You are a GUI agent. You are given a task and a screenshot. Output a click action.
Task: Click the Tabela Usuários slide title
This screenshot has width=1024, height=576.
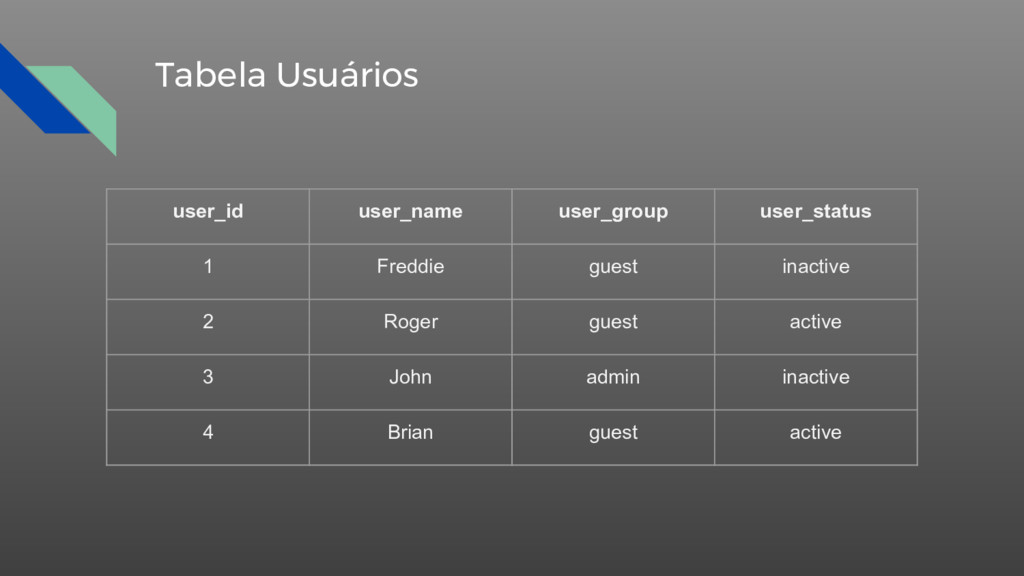coord(286,75)
